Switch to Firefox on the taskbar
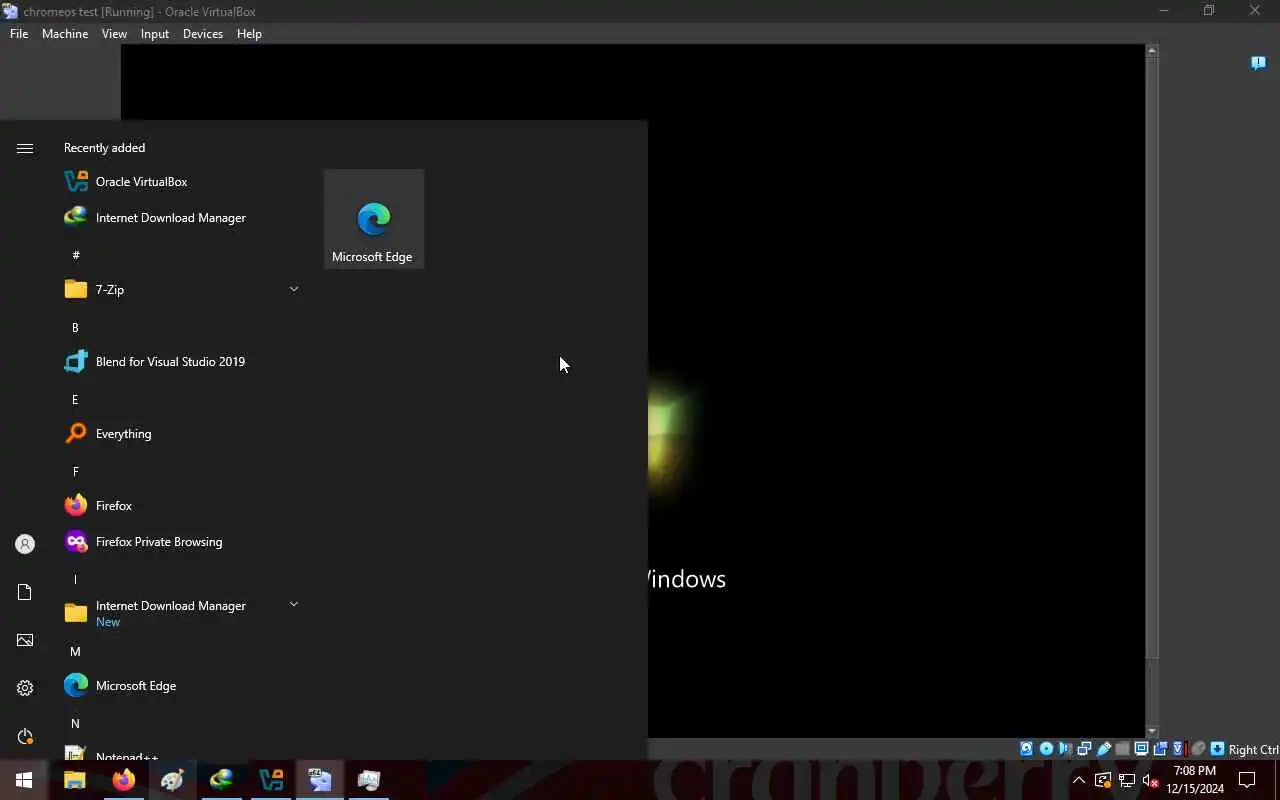Viewport: 1280px width, 800px height. point(124,780)
